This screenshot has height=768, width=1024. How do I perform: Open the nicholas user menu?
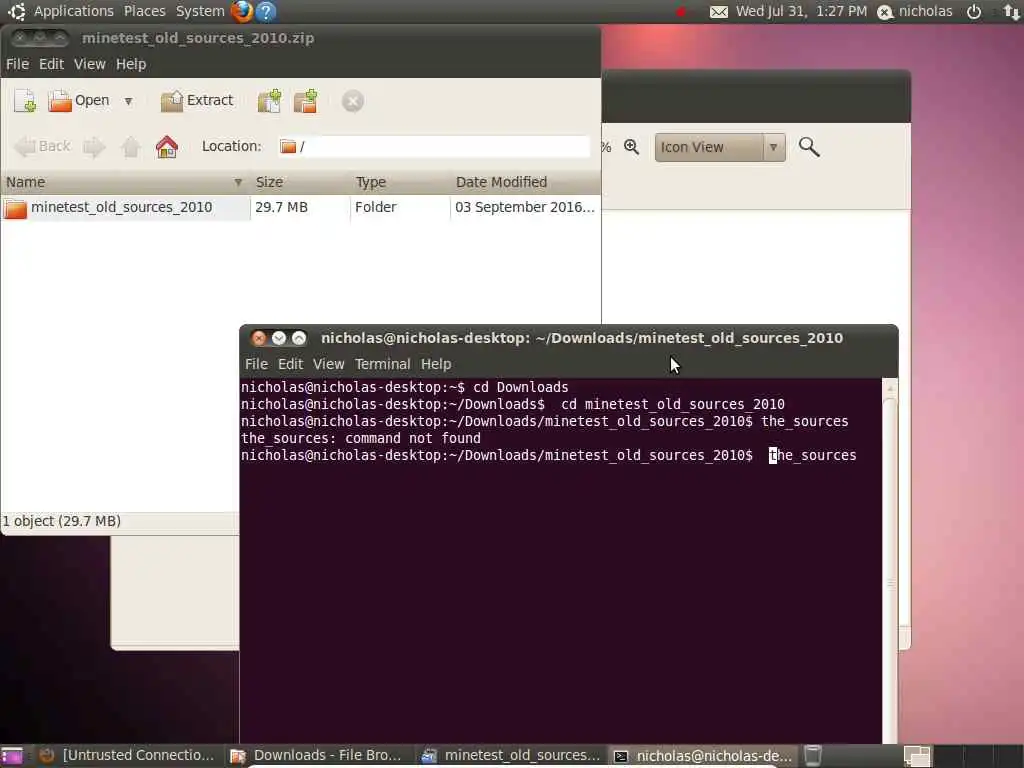pyautogui.click(x=915, y=12)
